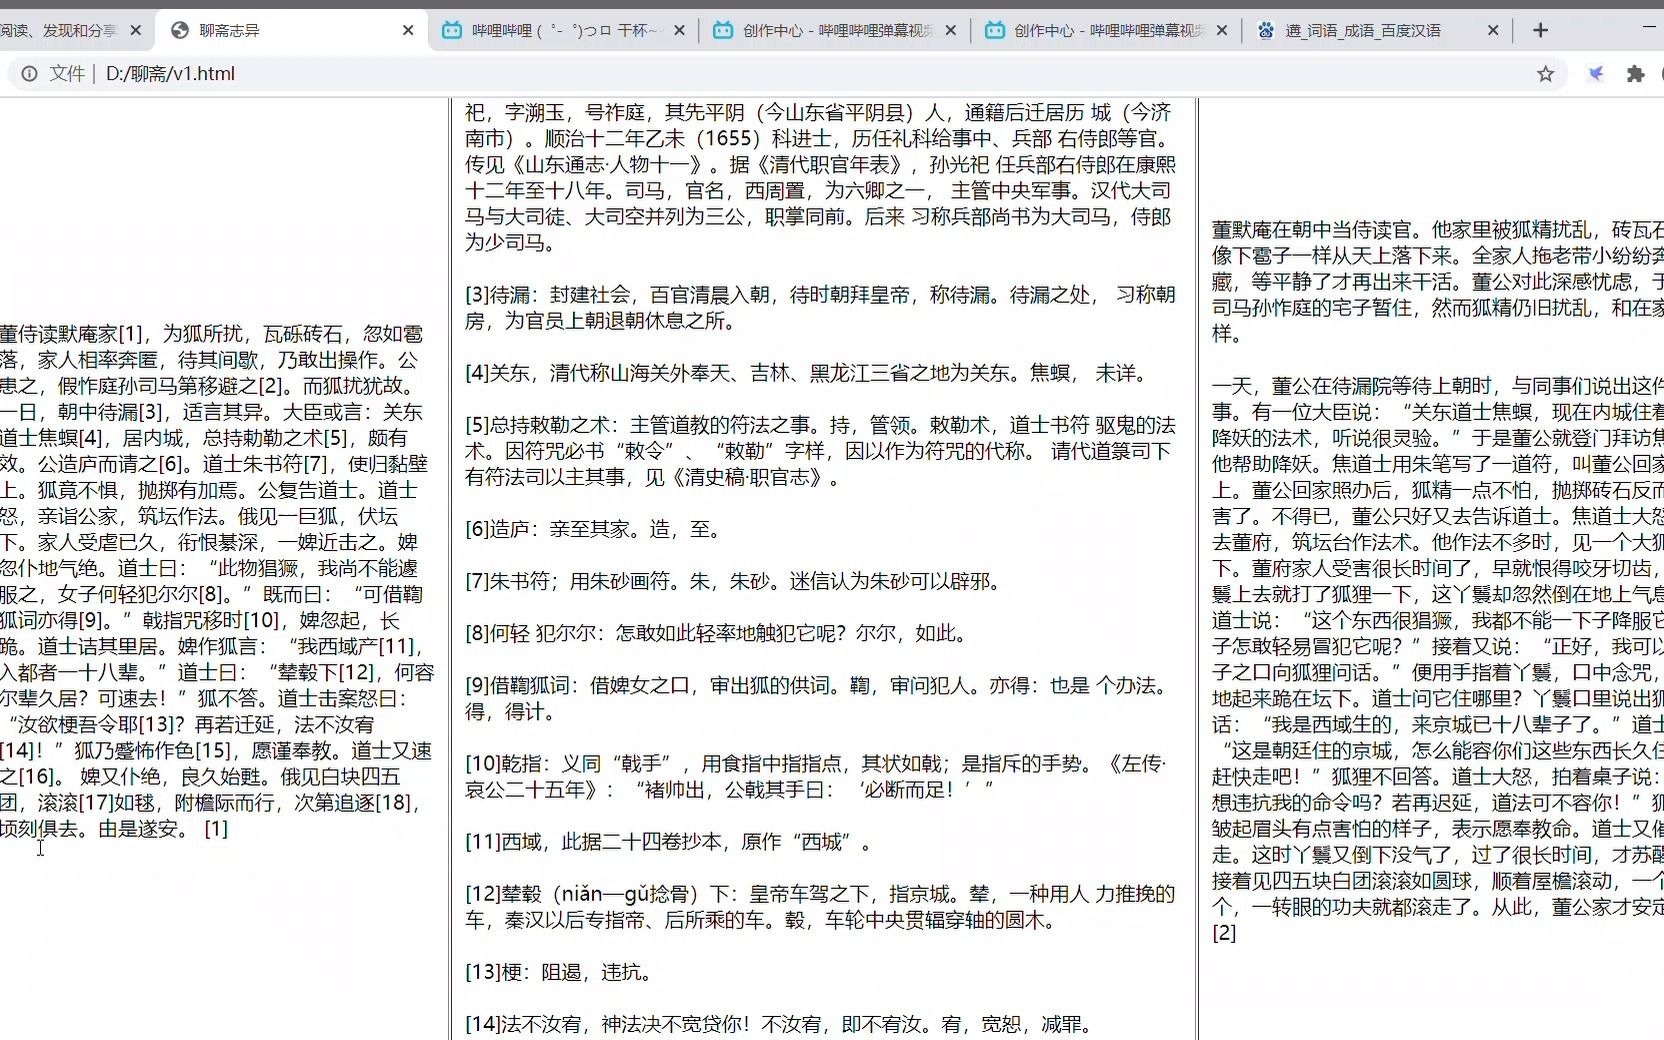Close the 阅读、发现和分享 tab
Image resolution: width=1664 pixels, height=1040 pixels.
[136, 31]
